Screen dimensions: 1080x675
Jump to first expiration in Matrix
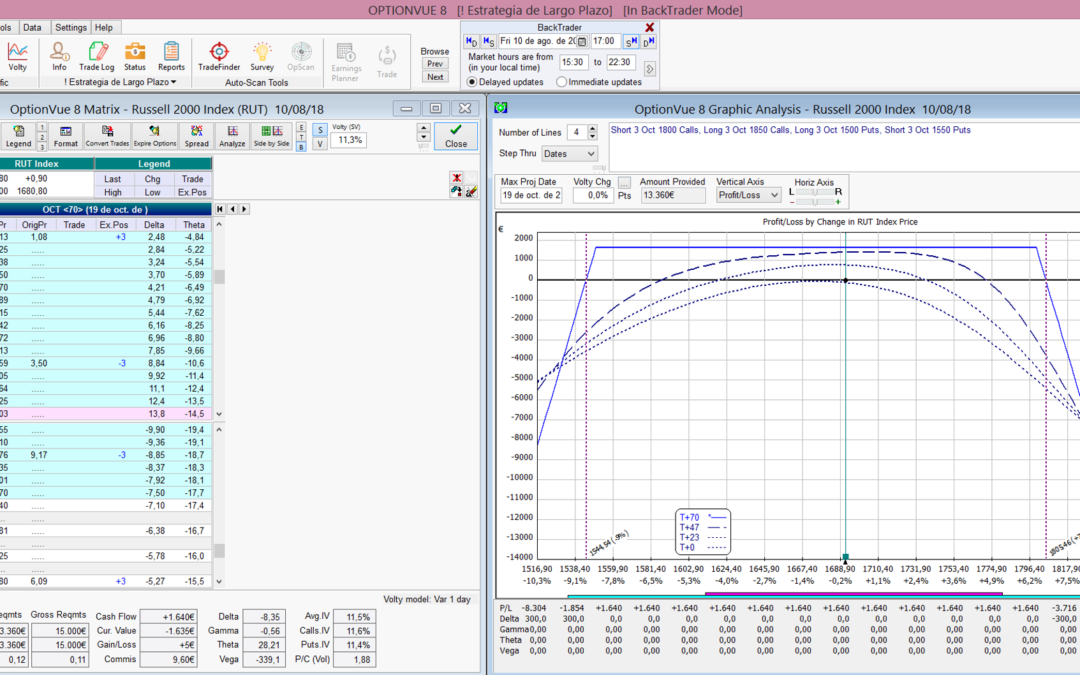point(220,209)
